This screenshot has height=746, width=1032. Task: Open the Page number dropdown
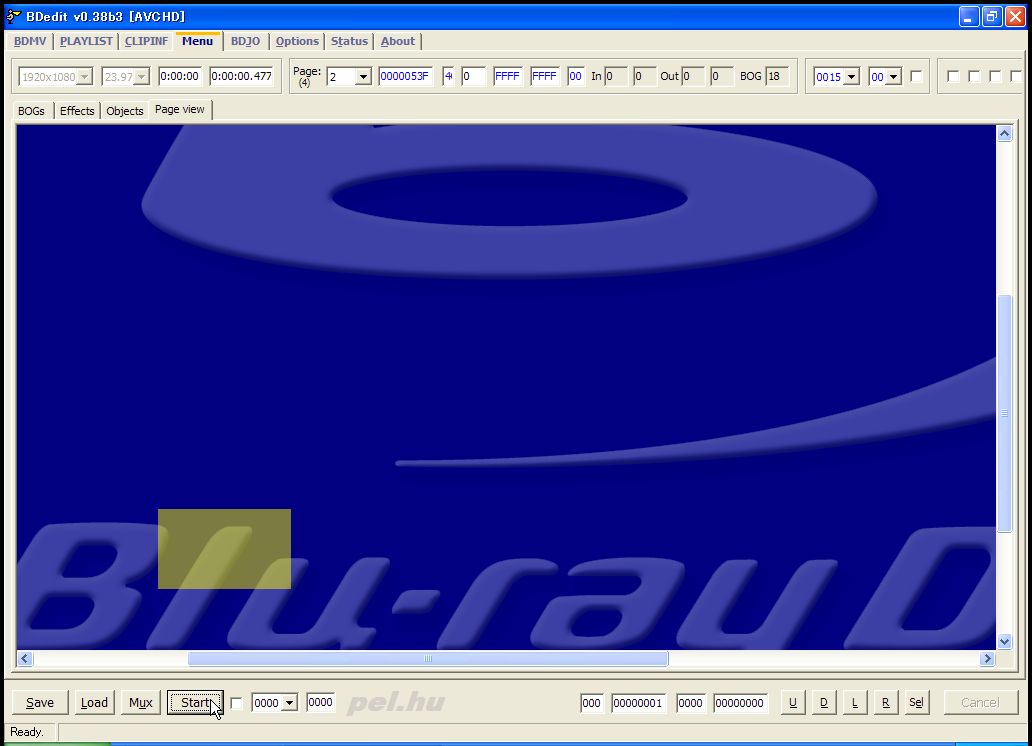click(x=363, y=77)
